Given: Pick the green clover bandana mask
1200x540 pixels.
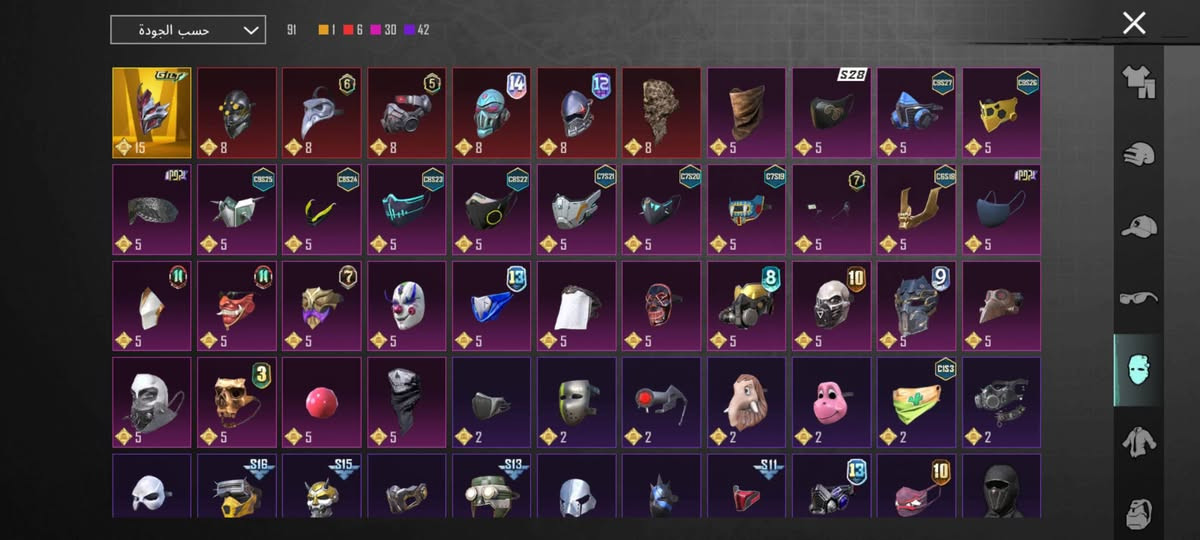Looking at the screenshot, I should (x=917, y=402).
